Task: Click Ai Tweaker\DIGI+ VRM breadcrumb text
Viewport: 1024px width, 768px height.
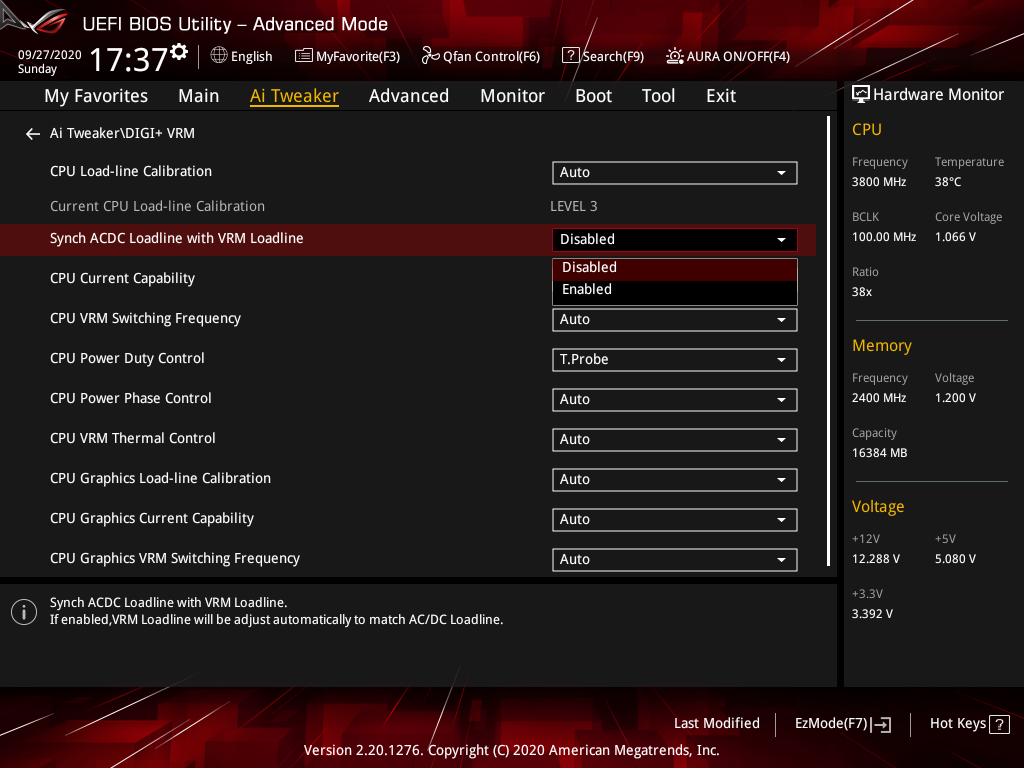Action: coord(122,133)
